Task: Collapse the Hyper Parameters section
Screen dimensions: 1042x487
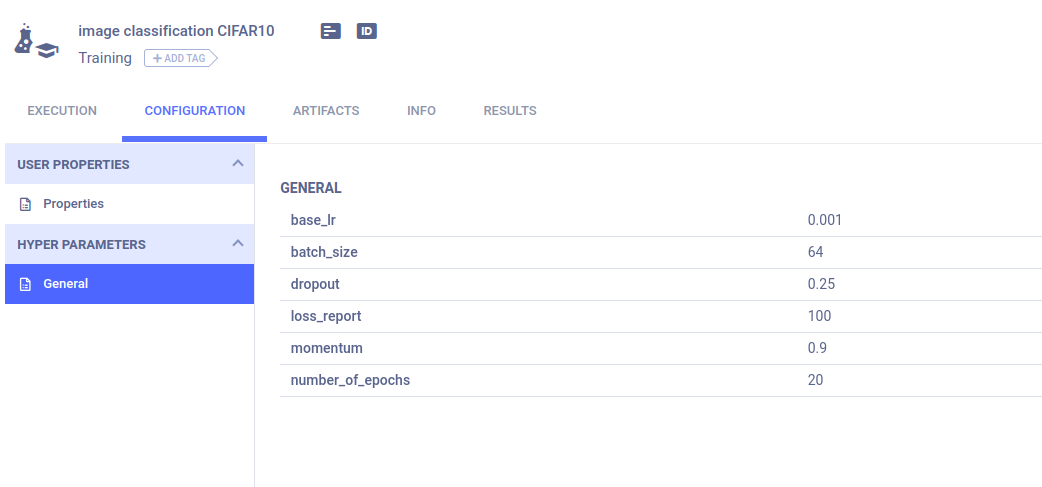Action: click(238, 244)
